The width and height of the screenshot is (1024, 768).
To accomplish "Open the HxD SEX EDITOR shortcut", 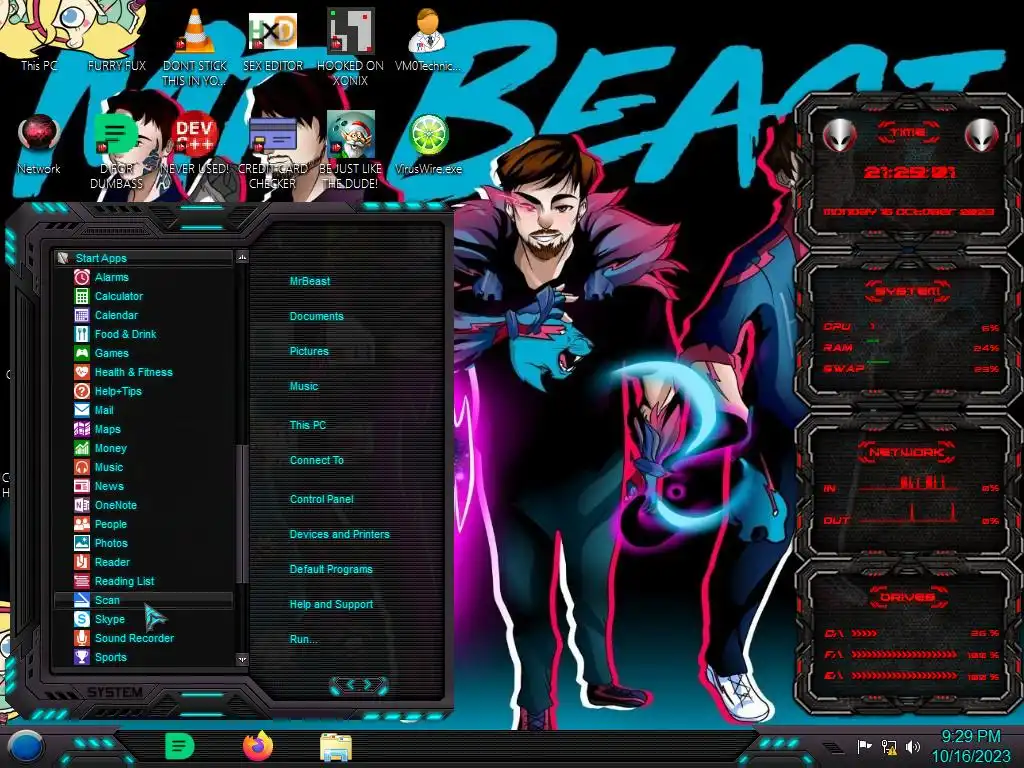I will 273,39.
